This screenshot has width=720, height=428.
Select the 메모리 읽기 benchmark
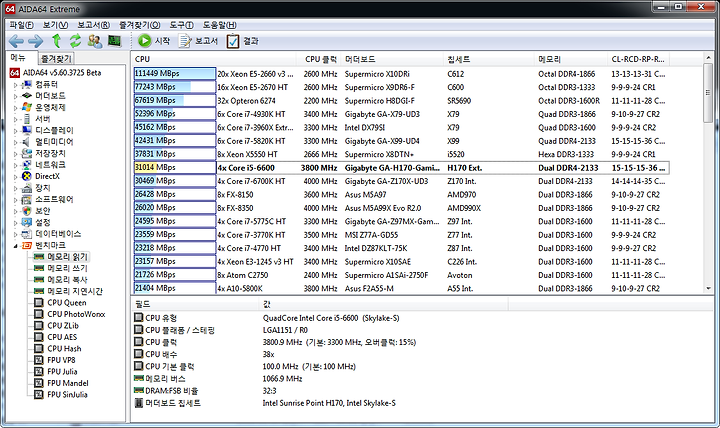click(67, 257)
